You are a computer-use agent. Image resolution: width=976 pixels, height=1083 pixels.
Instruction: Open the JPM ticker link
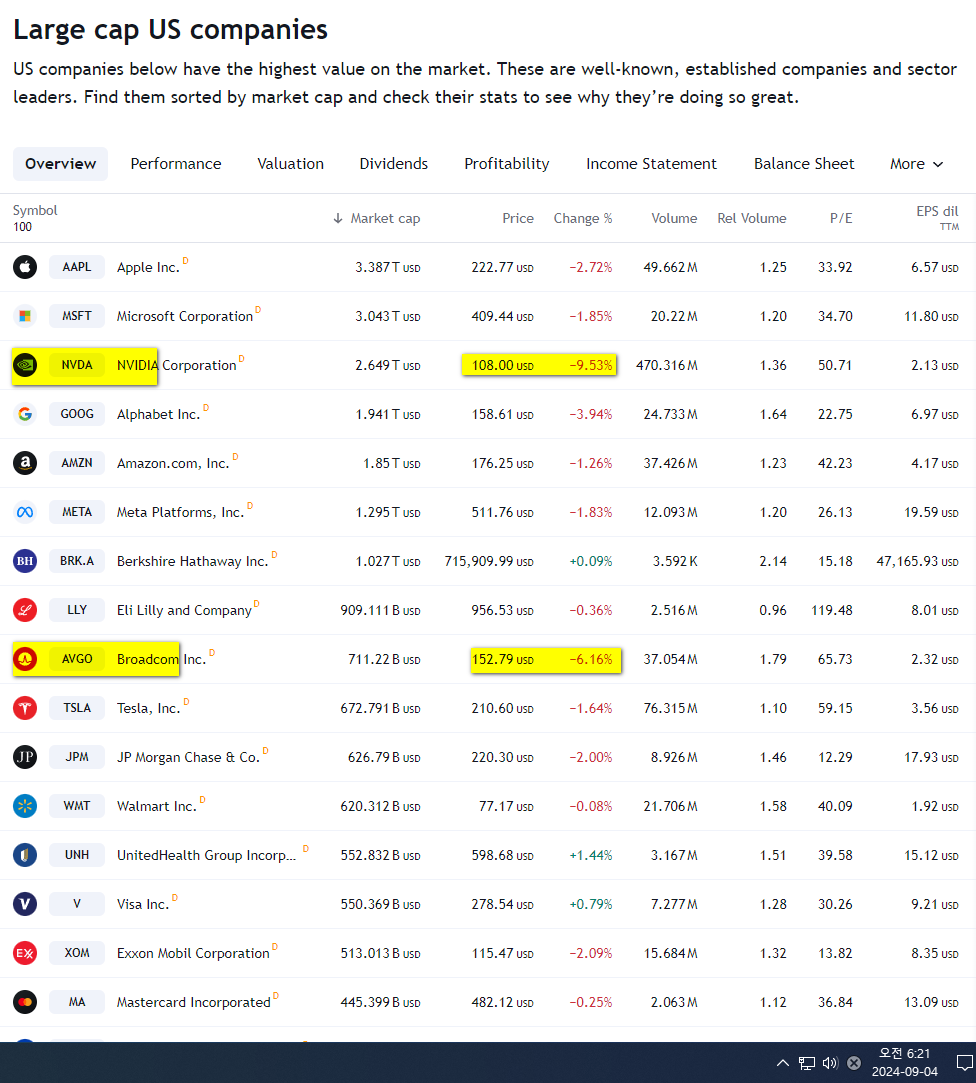[77, 757]
